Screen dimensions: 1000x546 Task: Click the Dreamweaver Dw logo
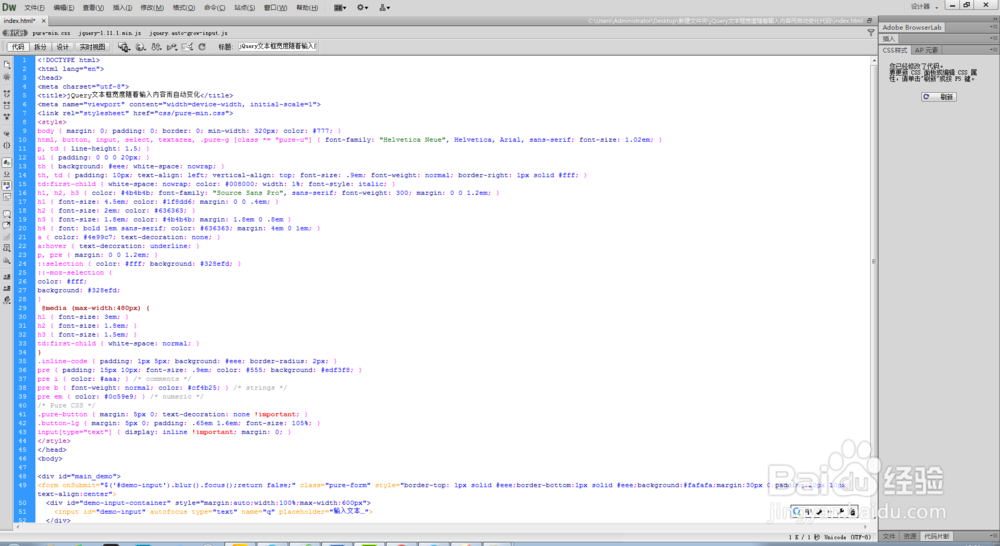(9, 7)
